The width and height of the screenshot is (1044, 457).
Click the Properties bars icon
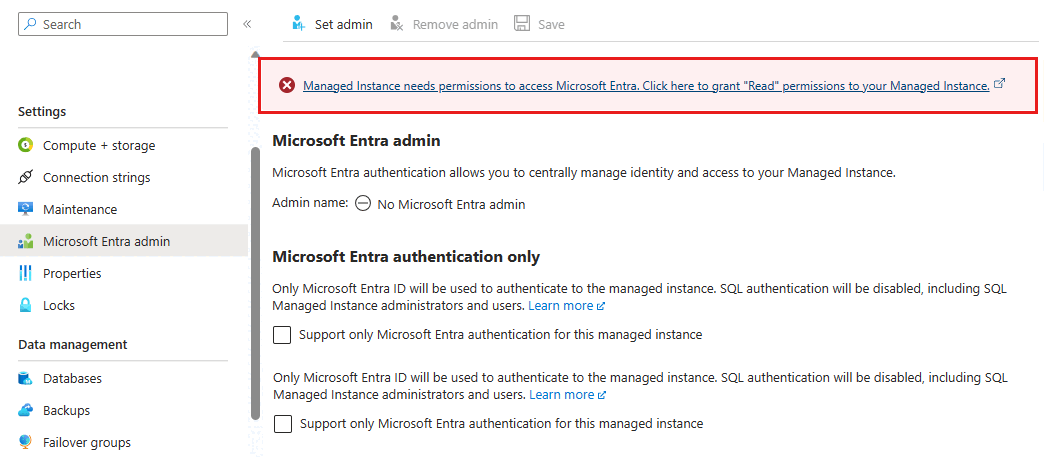pos(26,273)
